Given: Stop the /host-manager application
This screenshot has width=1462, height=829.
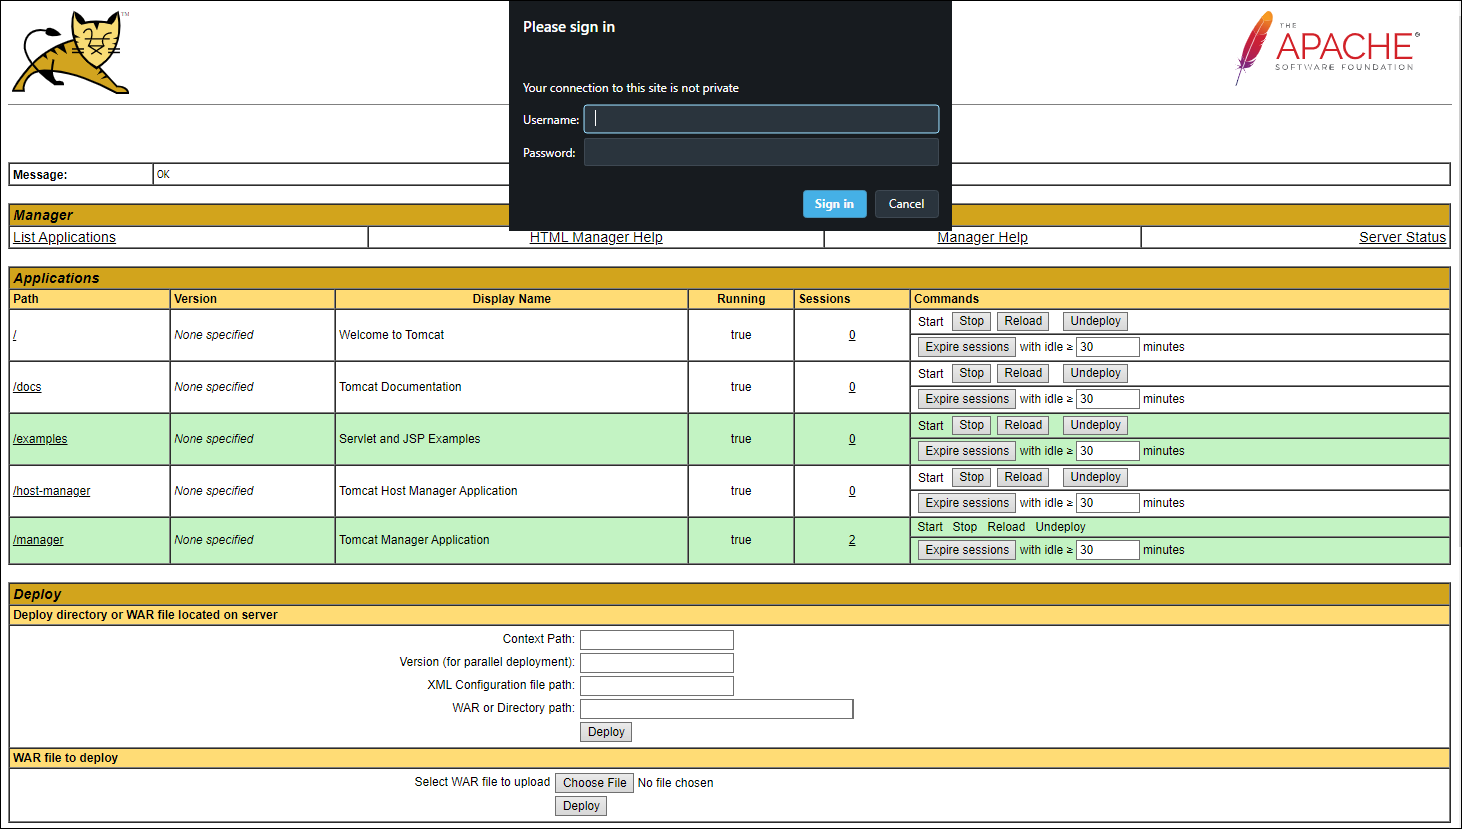Looking at the screenshot, I should [x=972, y=477].
